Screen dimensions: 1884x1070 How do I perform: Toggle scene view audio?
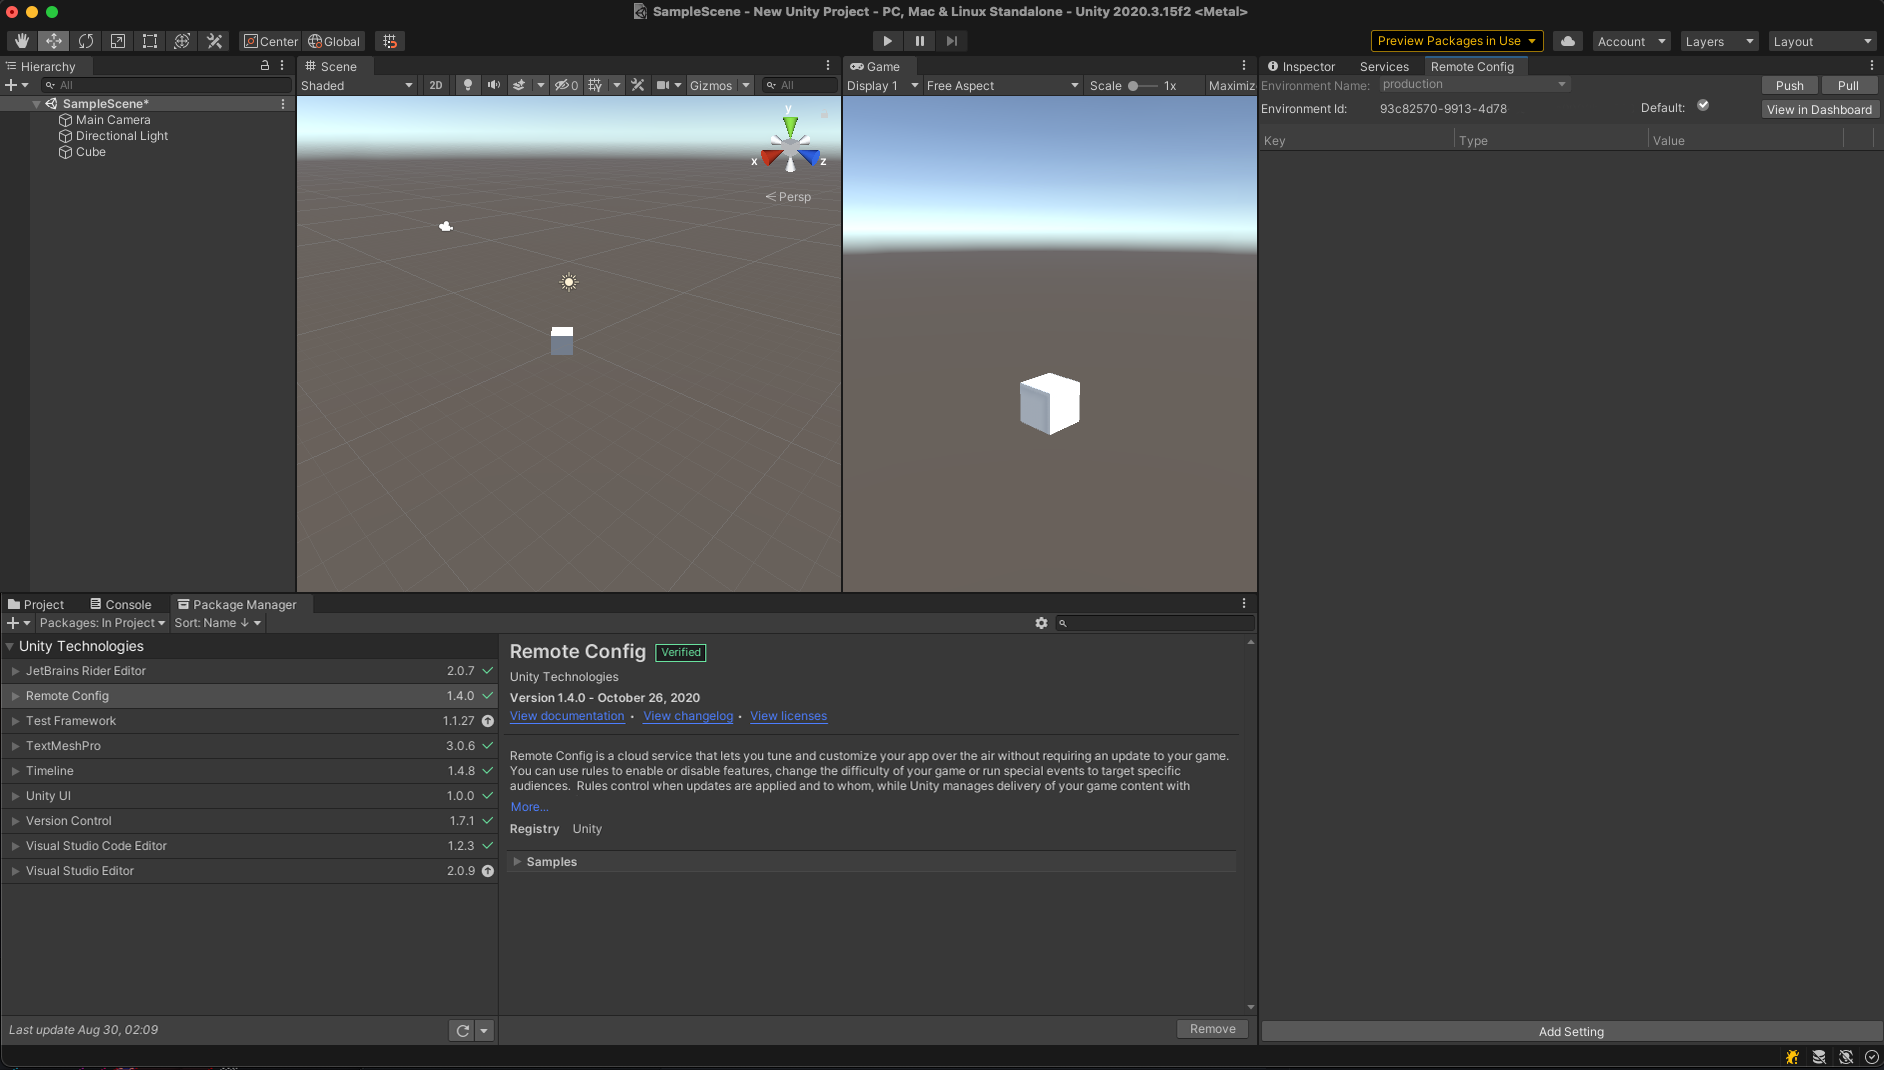click(493, 85)
